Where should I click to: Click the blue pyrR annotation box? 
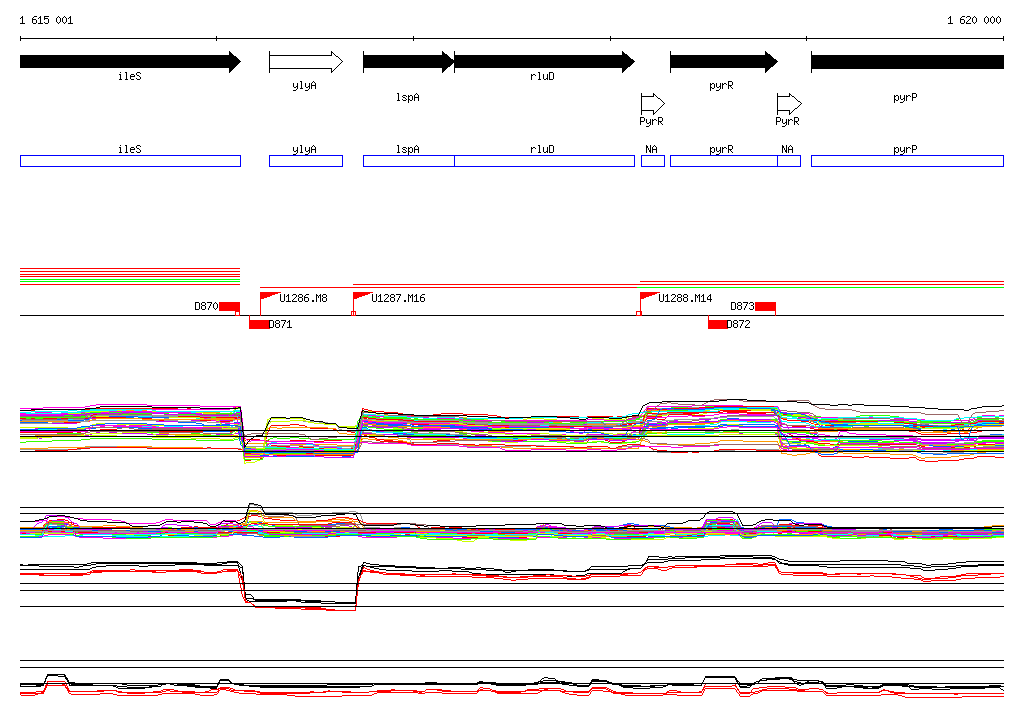[x=724, y=161]
